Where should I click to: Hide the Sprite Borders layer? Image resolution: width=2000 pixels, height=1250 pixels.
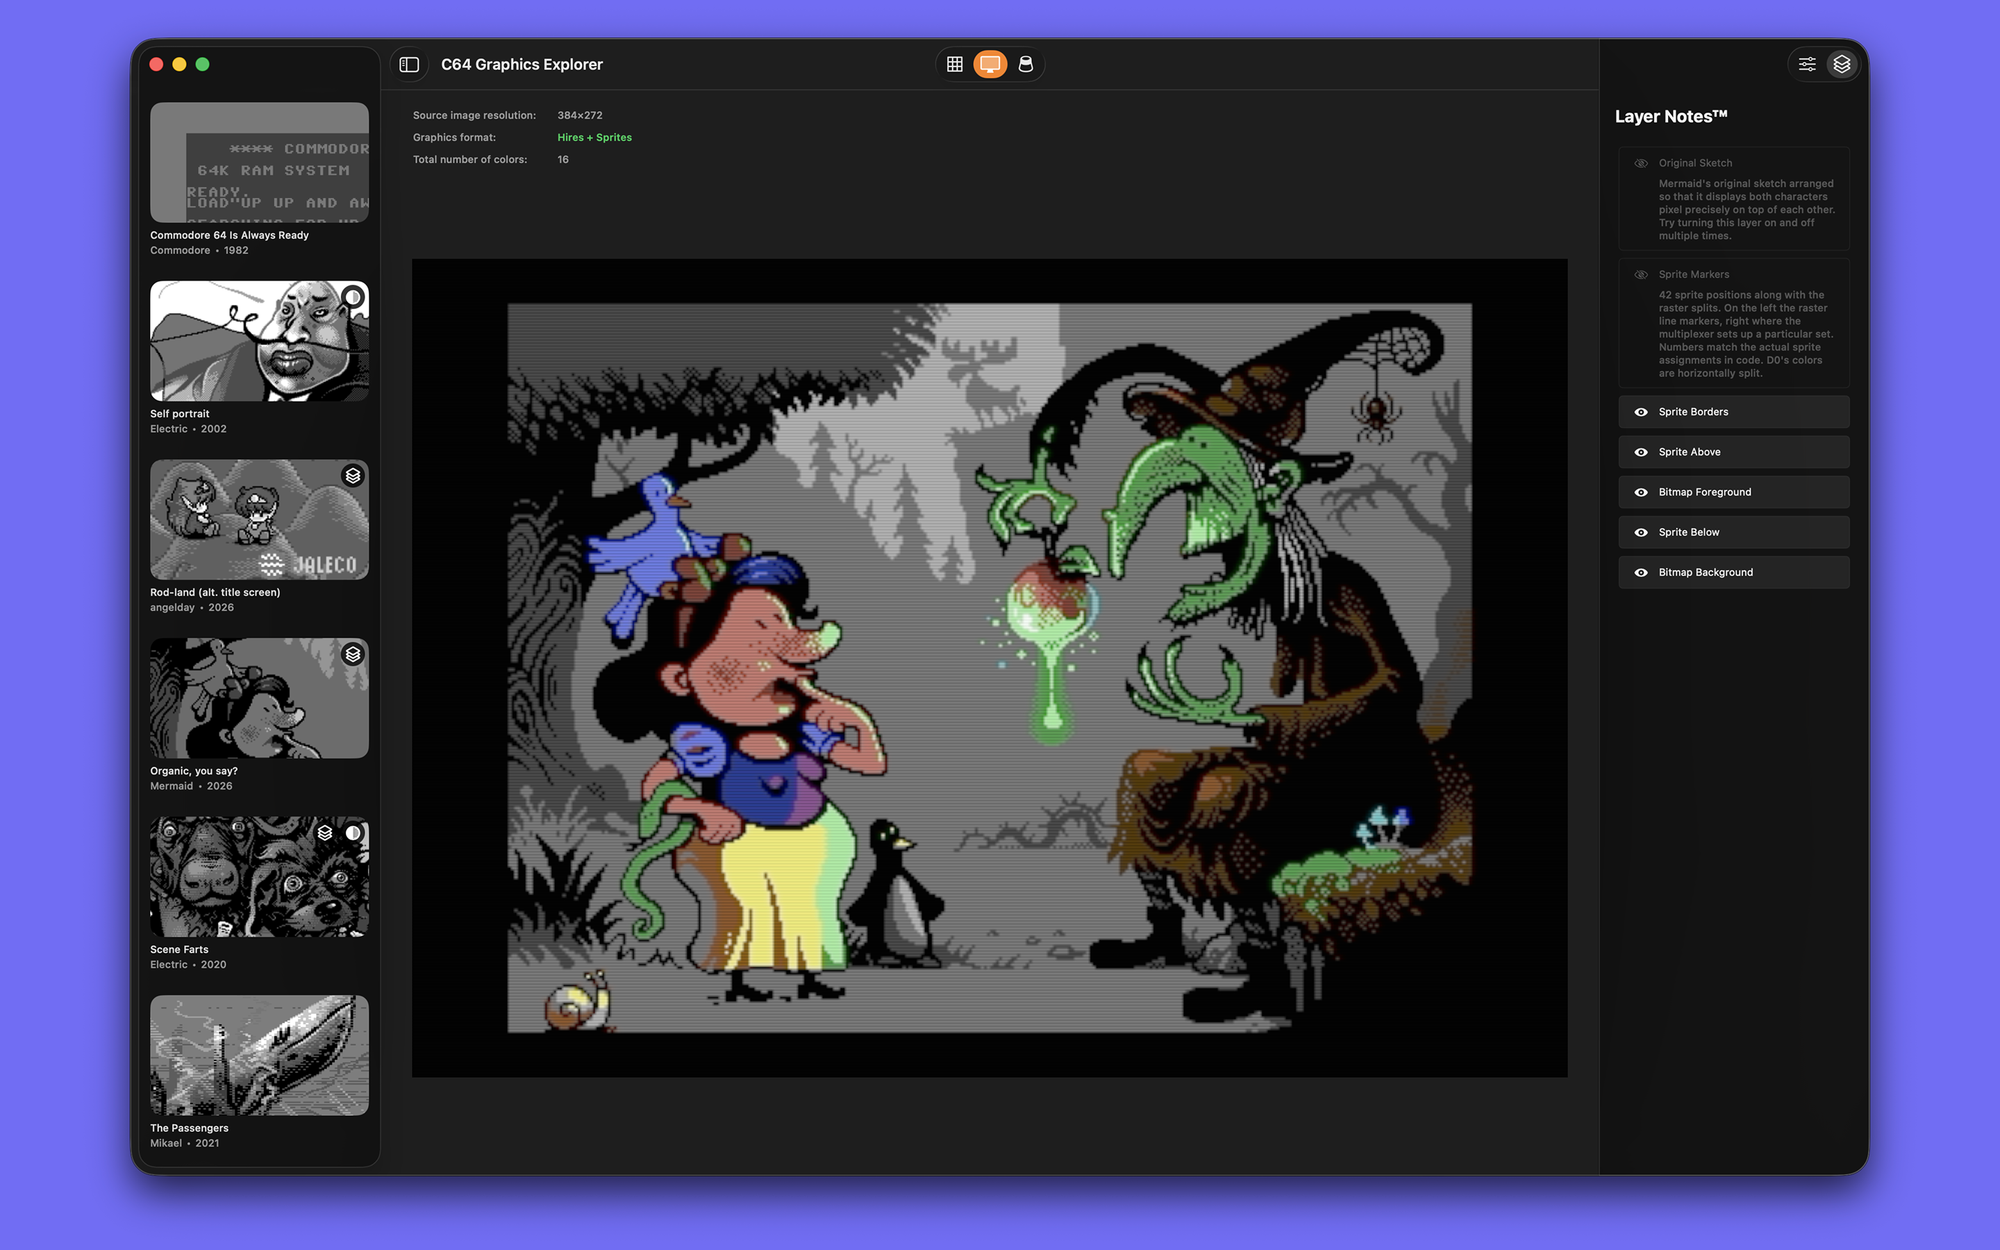[x=1641, y=412]
